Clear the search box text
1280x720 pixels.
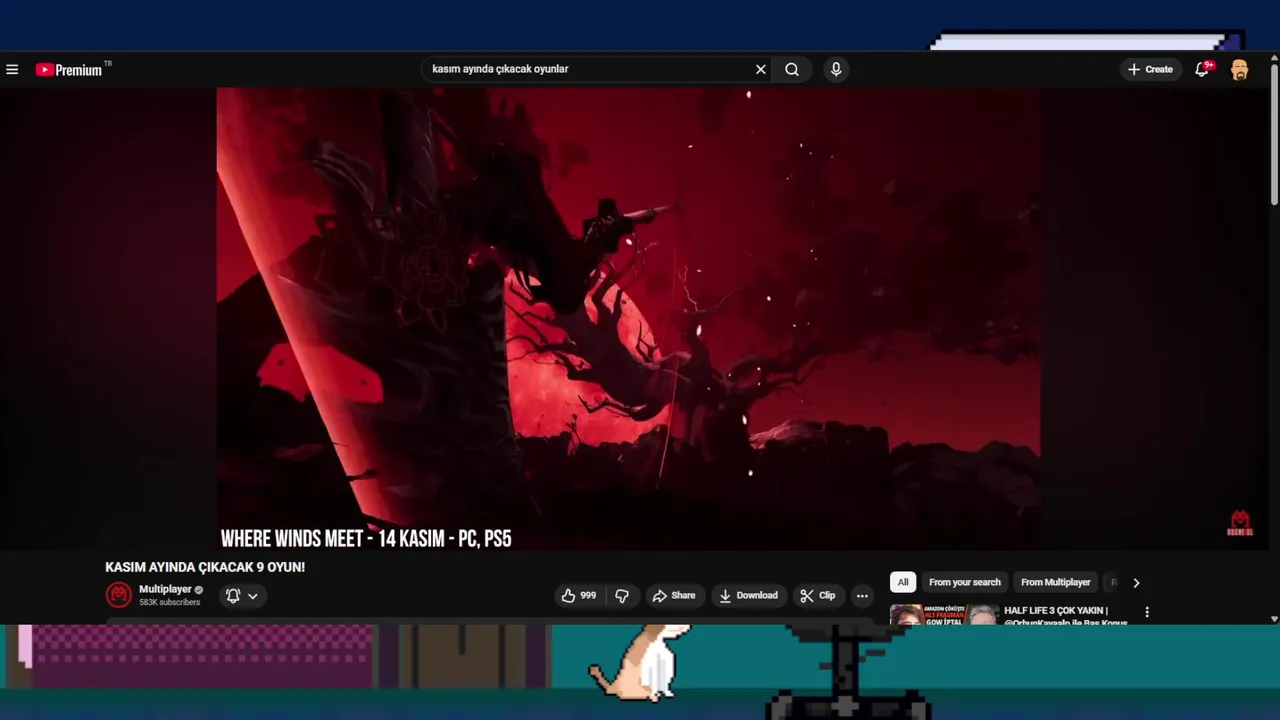(x=760, y=69)
